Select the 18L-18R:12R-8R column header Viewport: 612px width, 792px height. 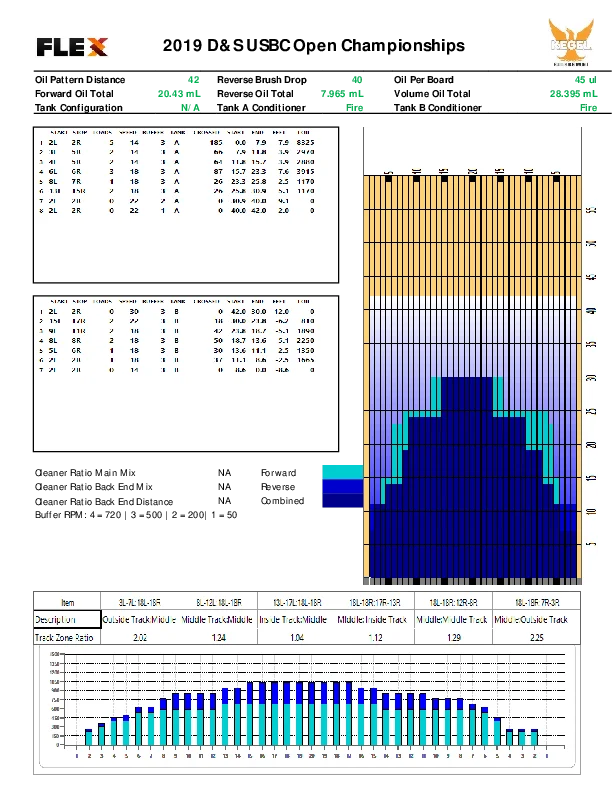pyautogui.click(x=453, y=603)
